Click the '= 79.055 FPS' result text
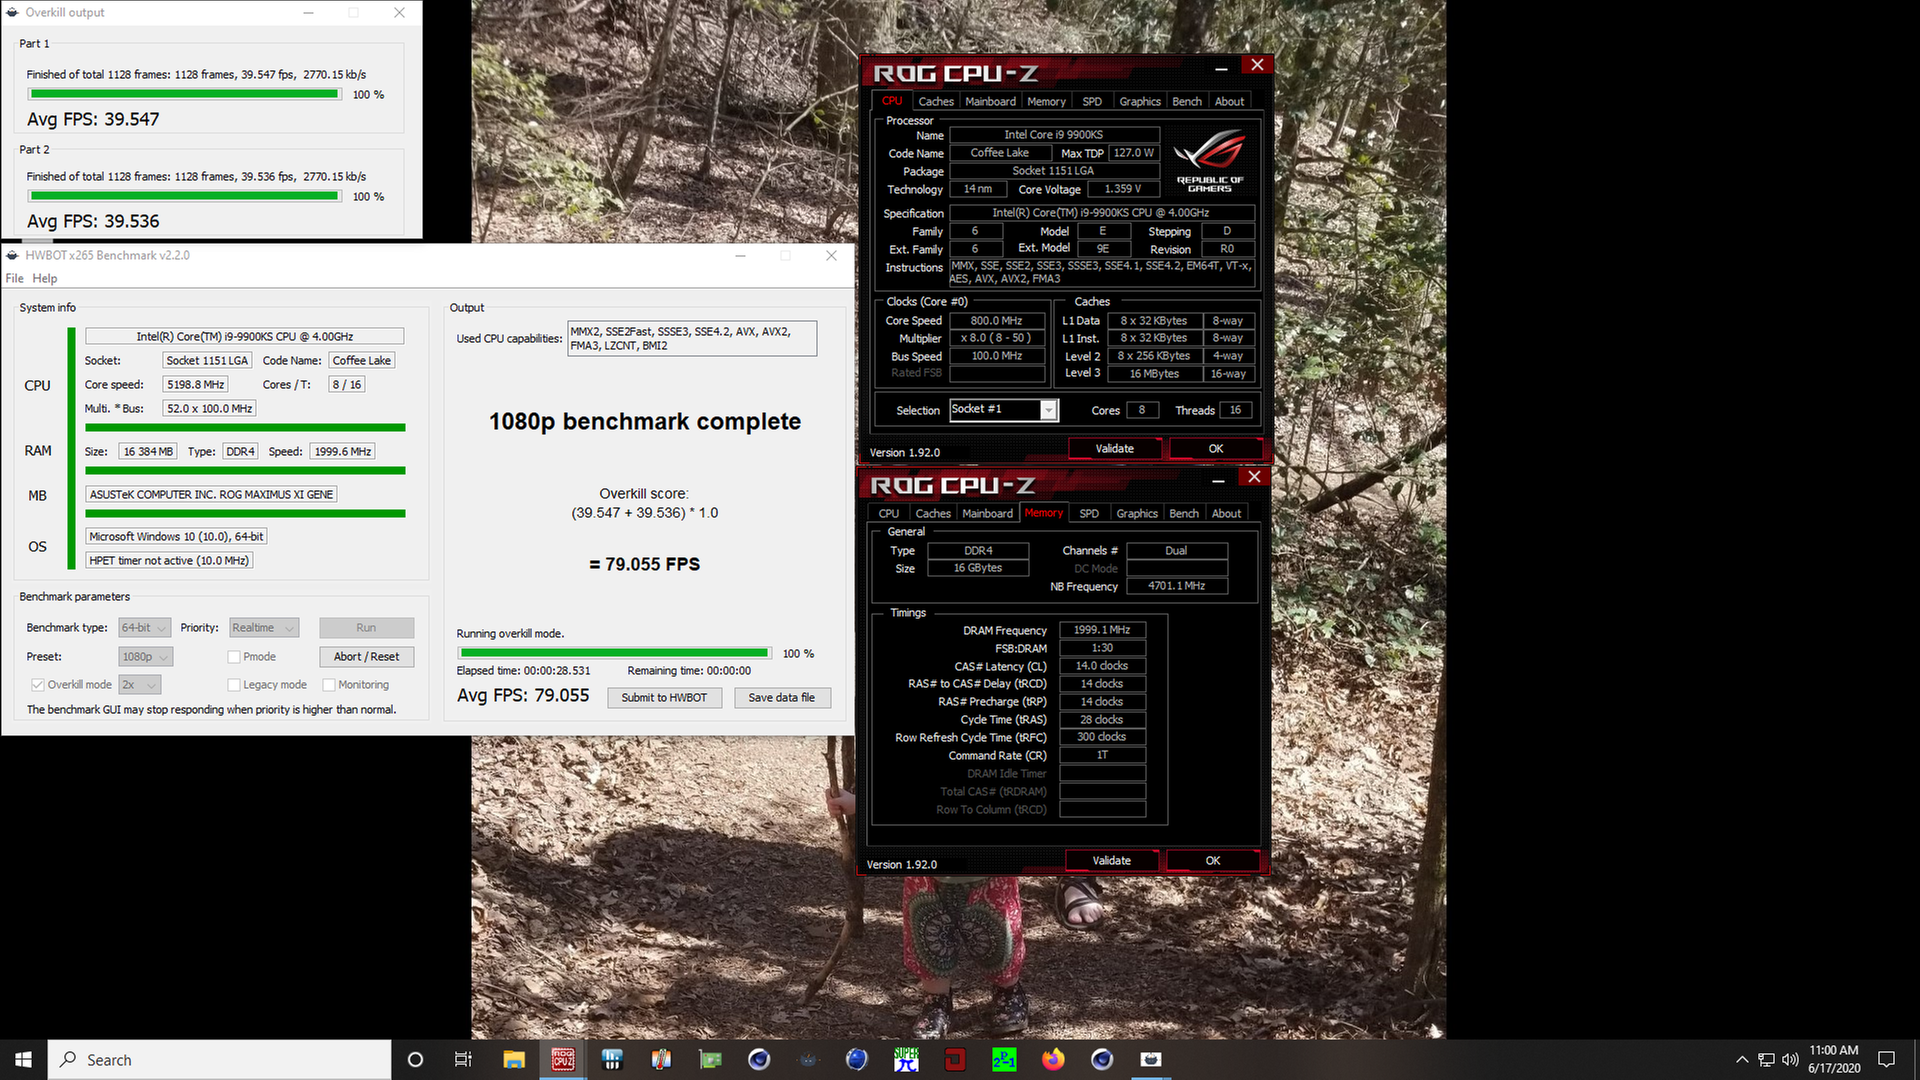 [x=645, y=564]
